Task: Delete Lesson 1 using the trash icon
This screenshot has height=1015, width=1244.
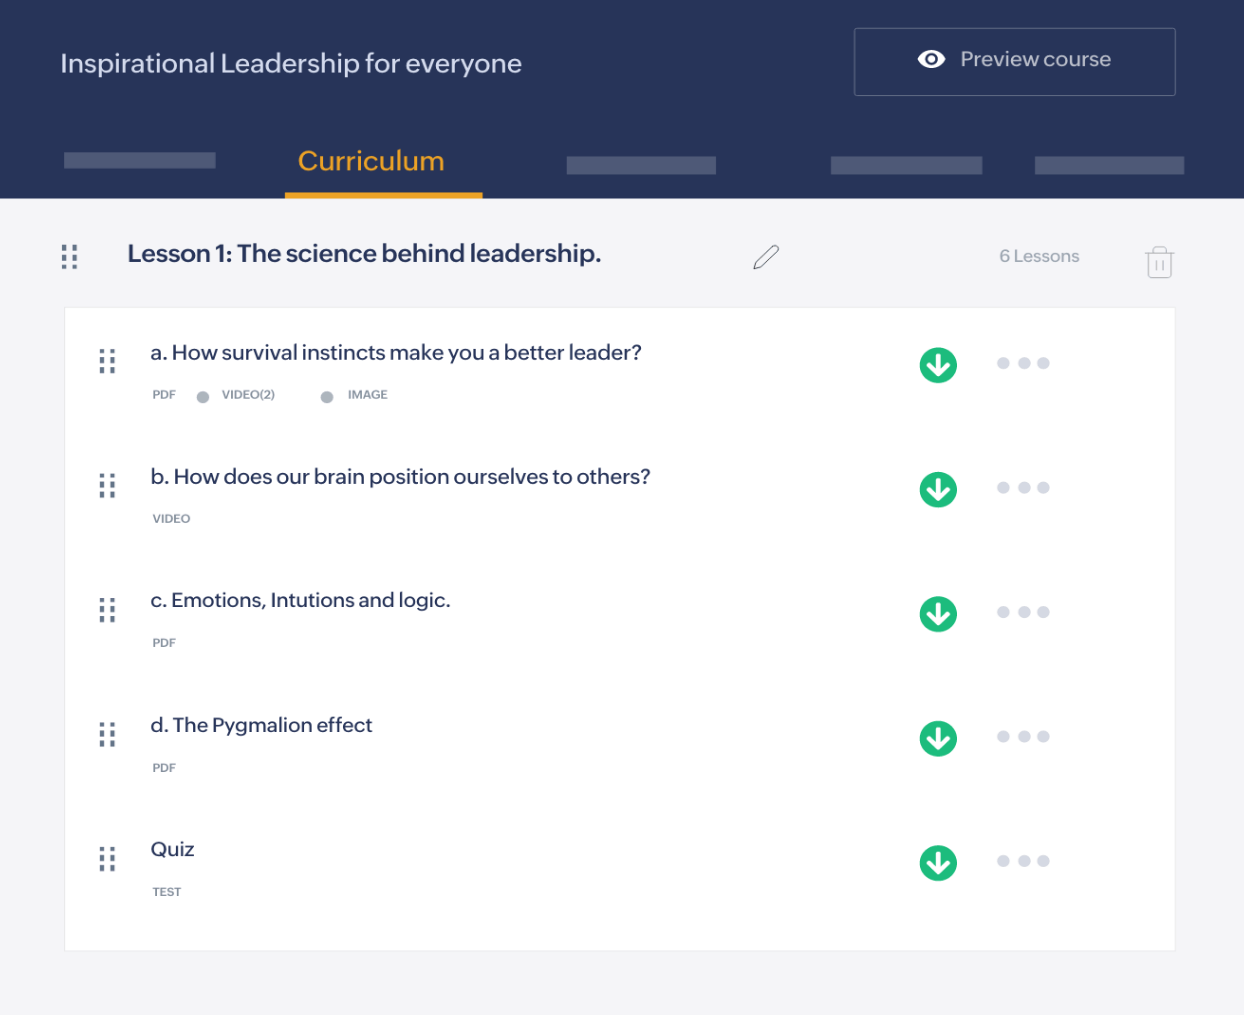Action: pyautogui.click(x=1159, y=261)
